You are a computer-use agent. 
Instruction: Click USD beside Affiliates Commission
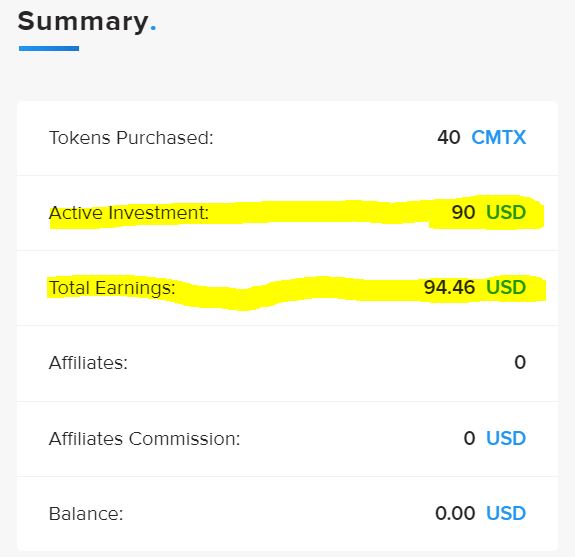coord(506,438)
